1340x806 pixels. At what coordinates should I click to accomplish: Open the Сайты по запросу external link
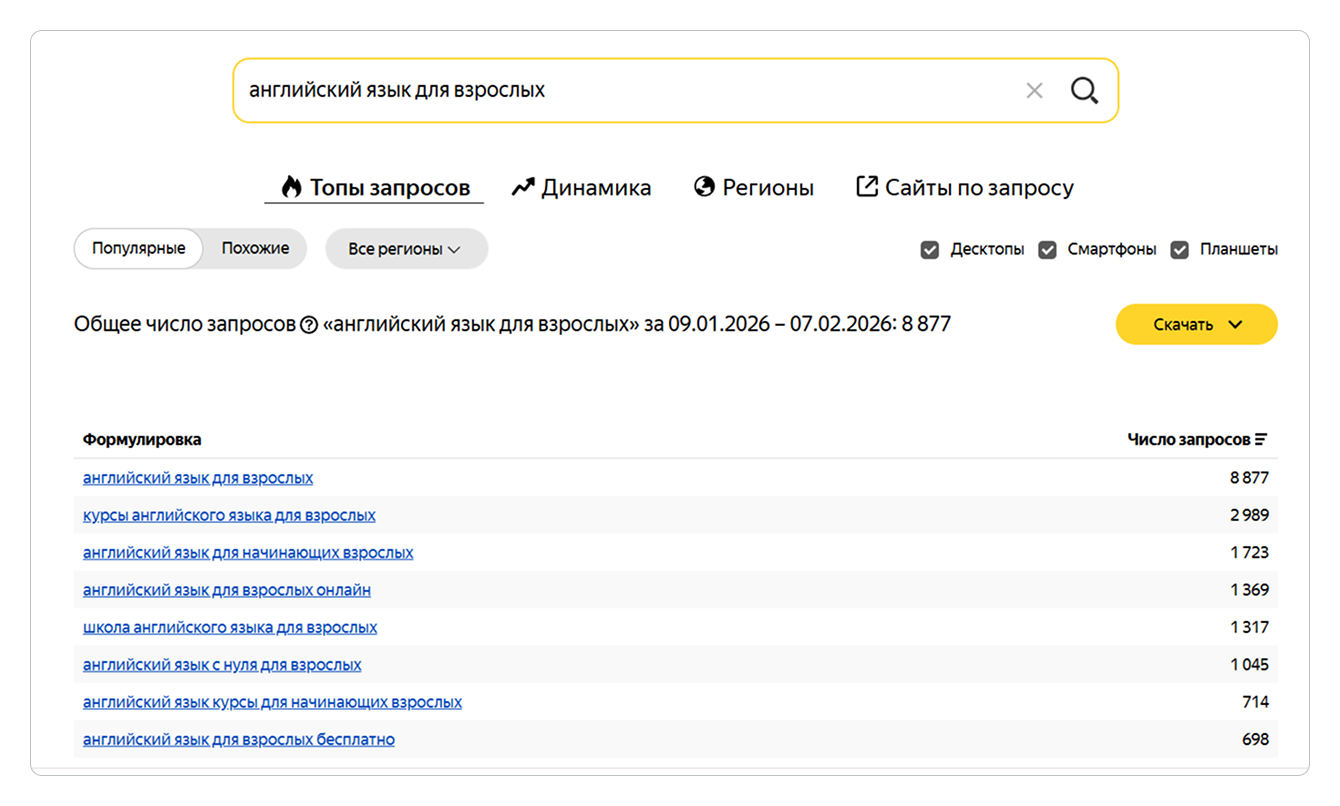(964, 188)
